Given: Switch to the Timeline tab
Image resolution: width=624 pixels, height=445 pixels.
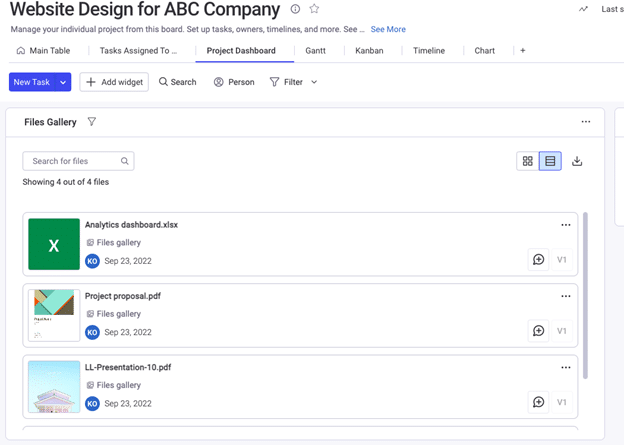Looking at the screenshot, I should pos(429,51).
